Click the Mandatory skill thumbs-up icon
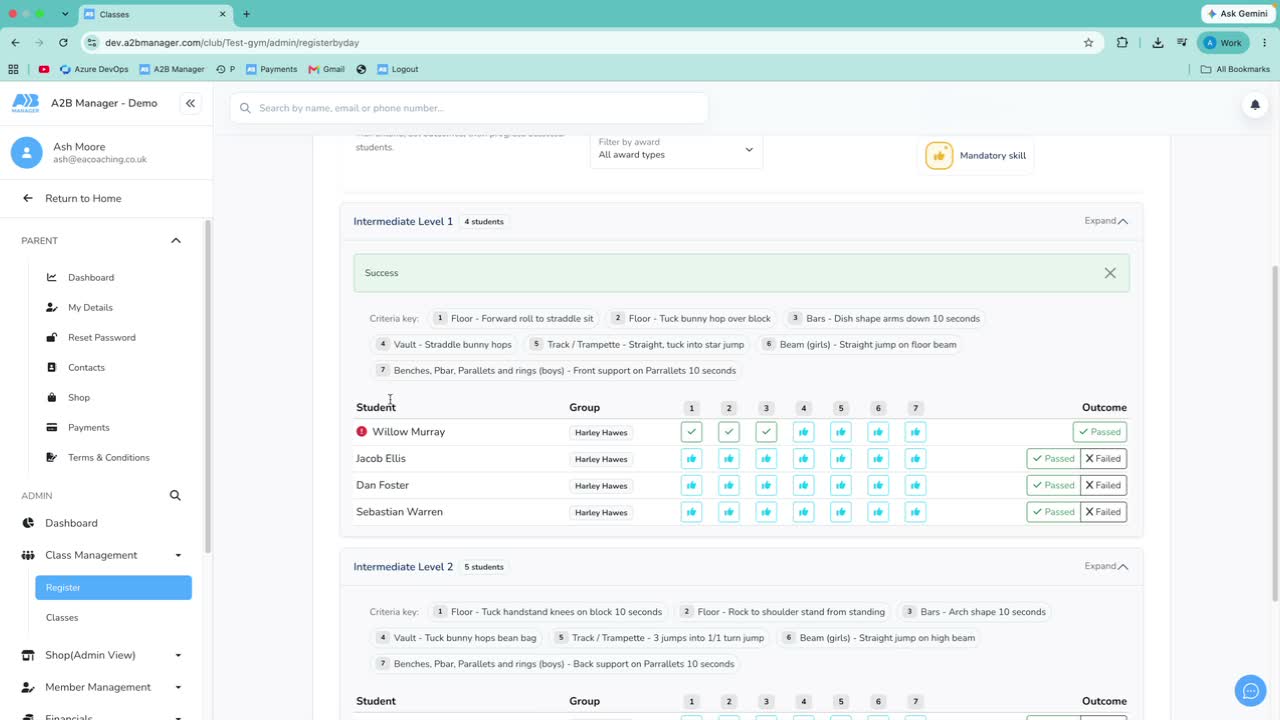The width and height of the screenshot is (1280, 720). pyautogui.click(x=939, y=156)
